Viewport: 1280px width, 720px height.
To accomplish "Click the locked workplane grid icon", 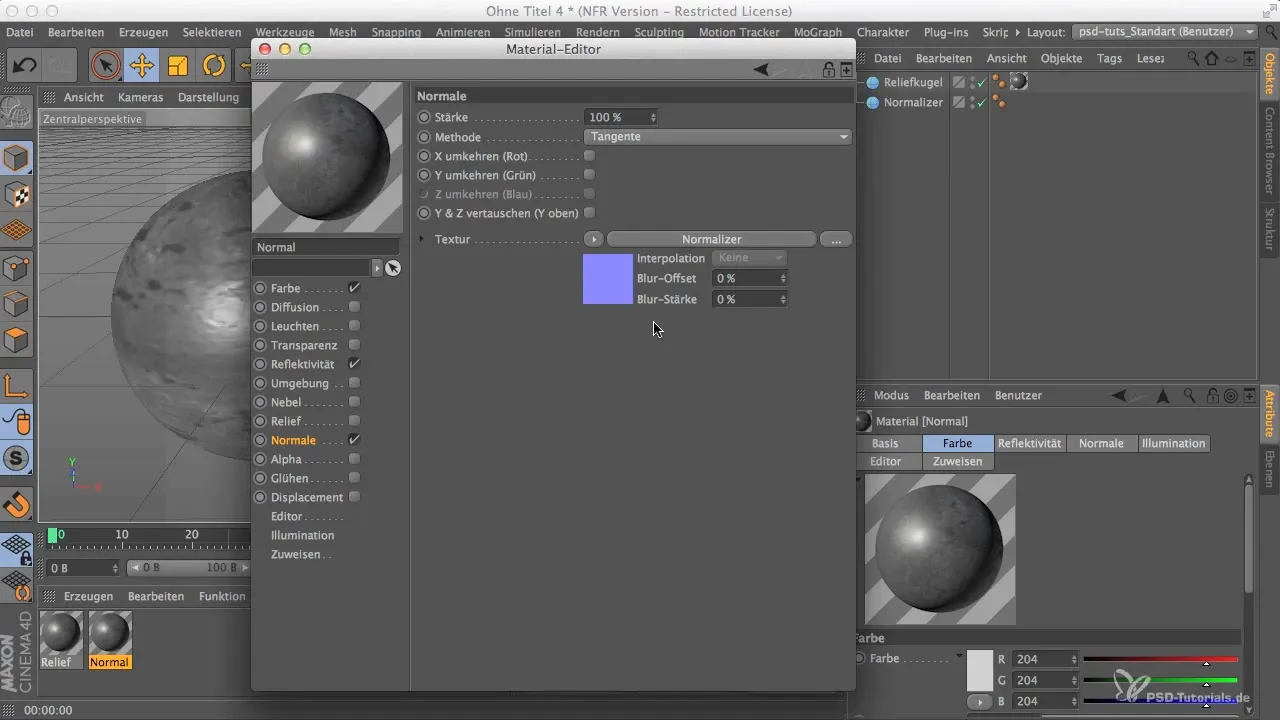I will pyautogui.click(x=17, y=550).
